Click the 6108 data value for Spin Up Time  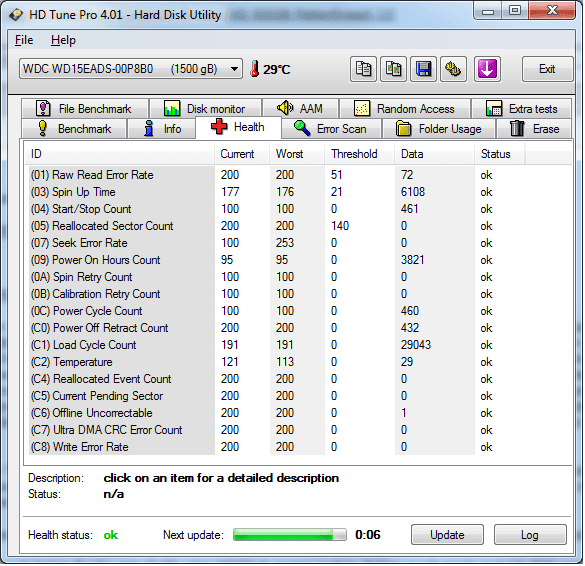point(413,192)
